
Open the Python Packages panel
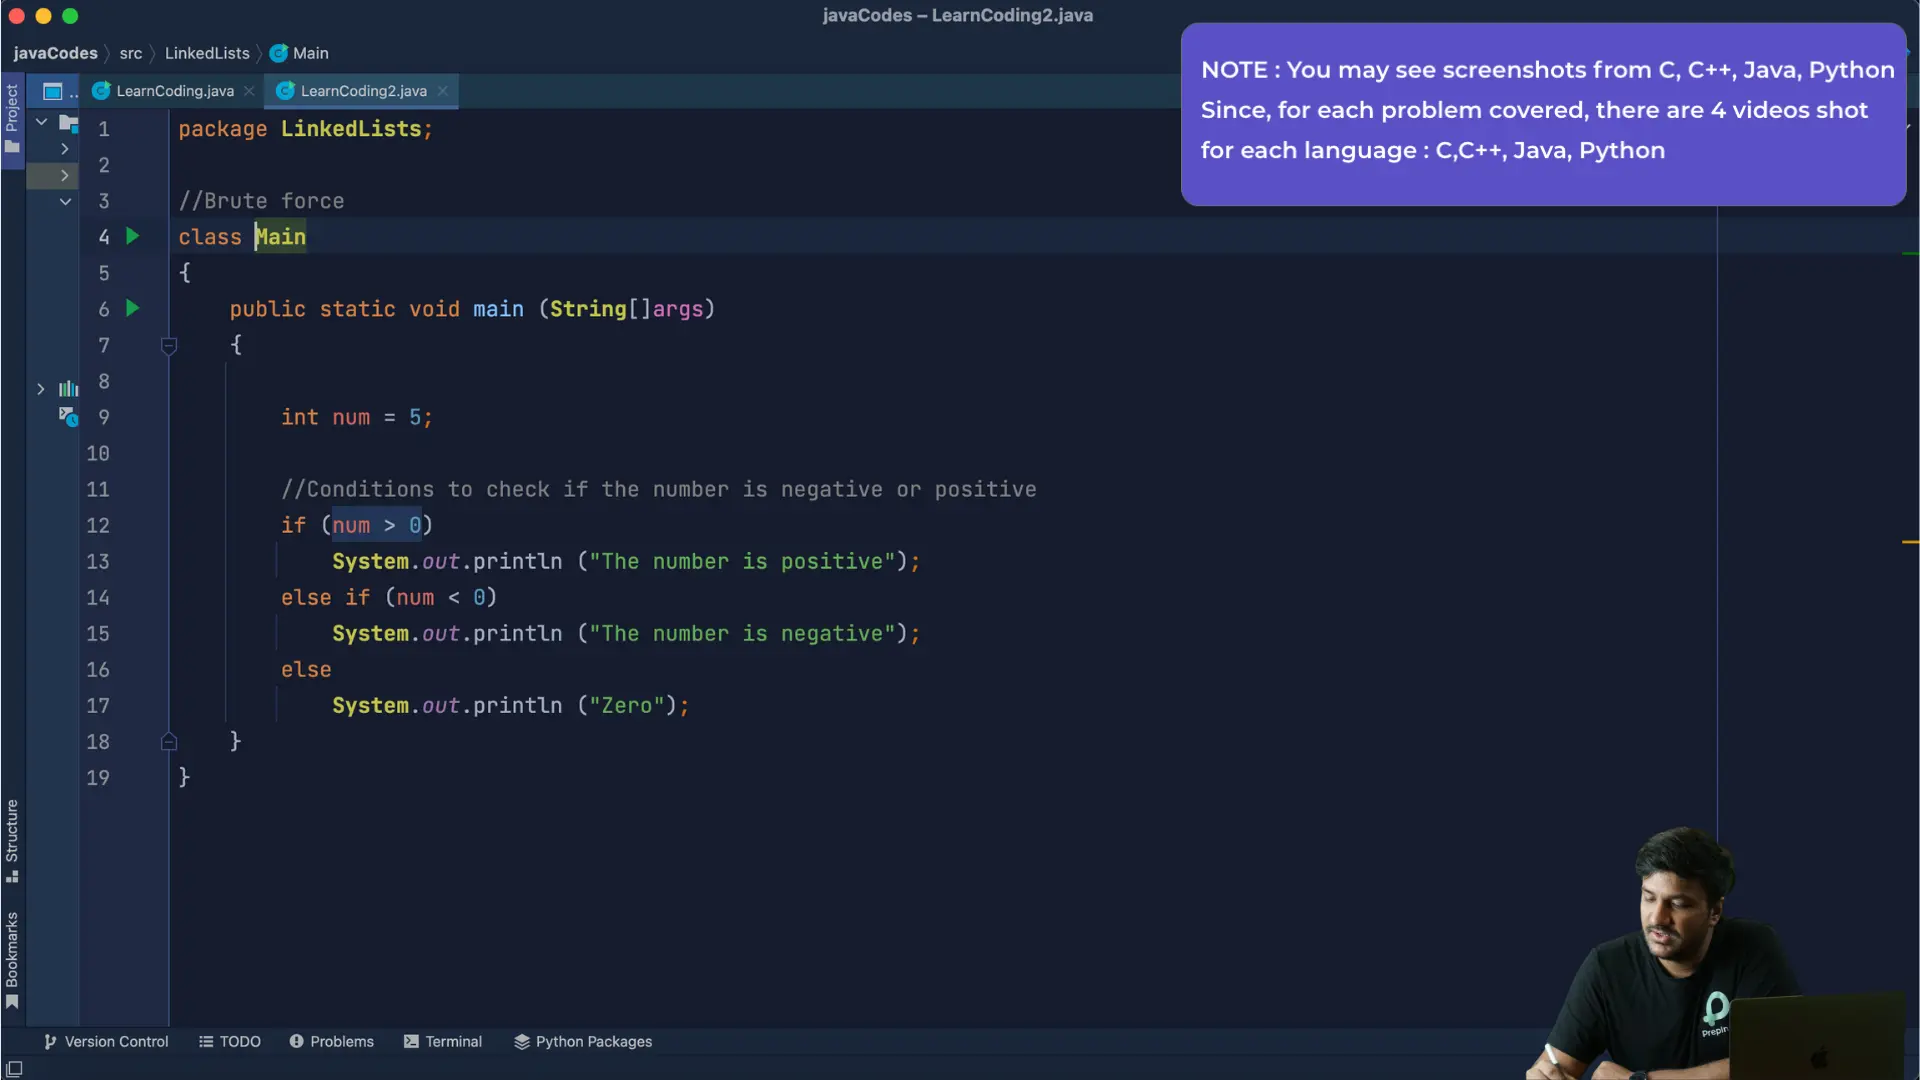tap(583, 1042)
